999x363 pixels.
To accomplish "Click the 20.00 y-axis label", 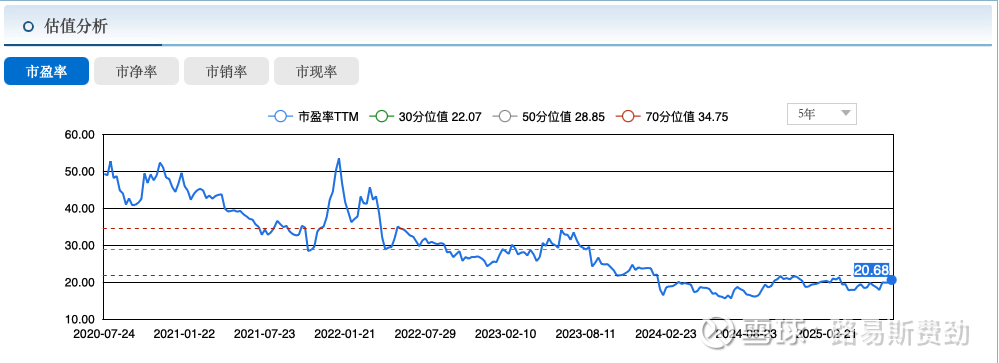I will (x=80, y=283).
